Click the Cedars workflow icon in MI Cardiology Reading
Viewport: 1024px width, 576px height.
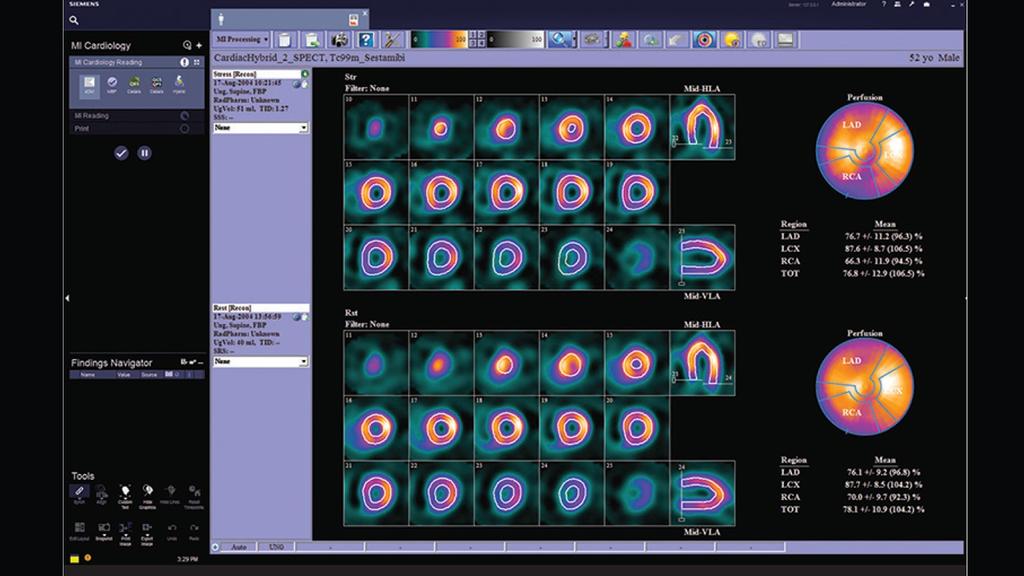135,83
